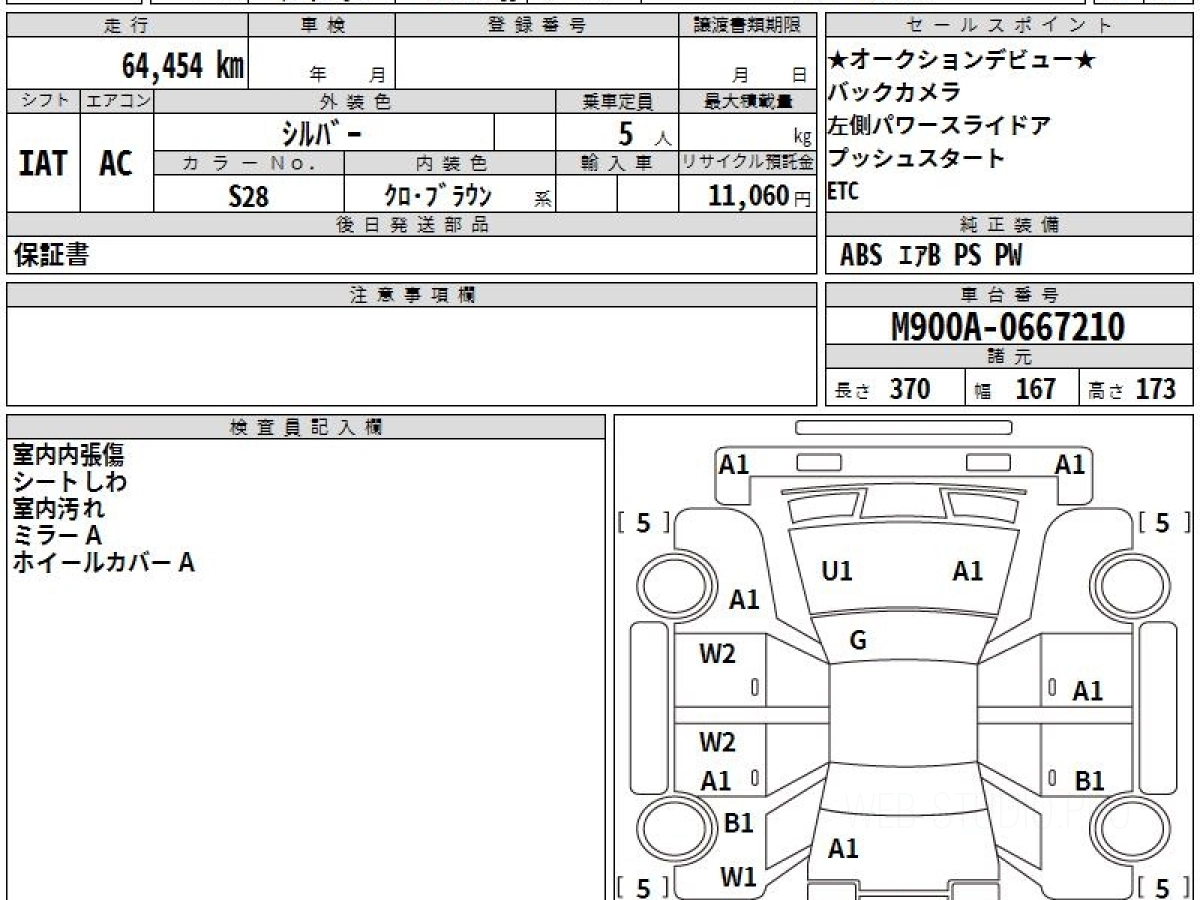Click the mileage value 64,454 km
Viewport: 1200px width, 900px height.
[182, 65]
